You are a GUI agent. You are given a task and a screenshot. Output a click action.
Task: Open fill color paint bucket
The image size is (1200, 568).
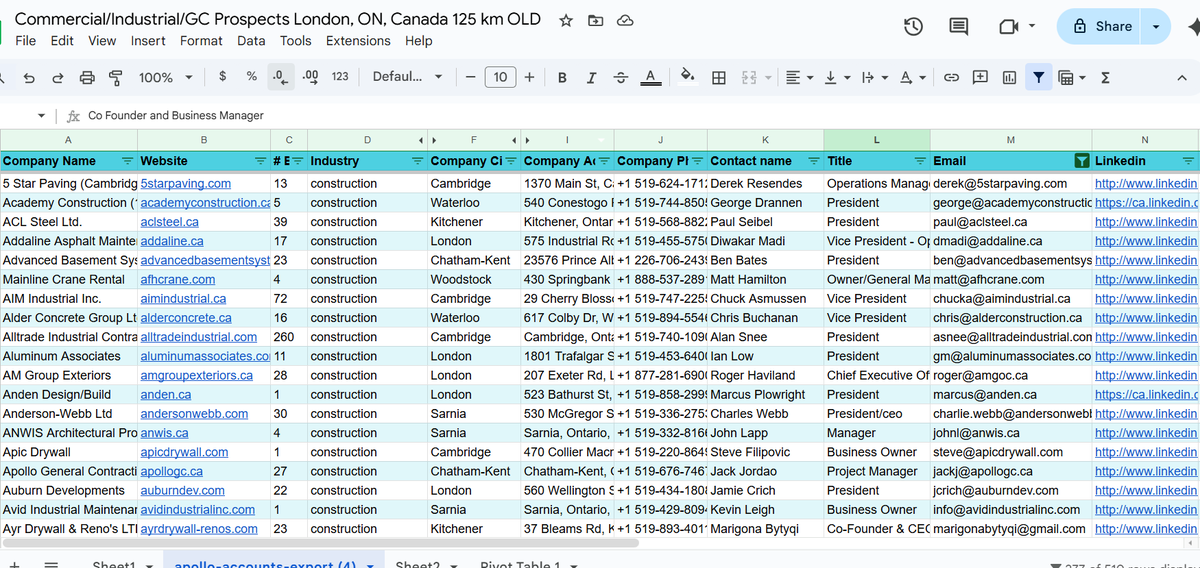[688, 77]
